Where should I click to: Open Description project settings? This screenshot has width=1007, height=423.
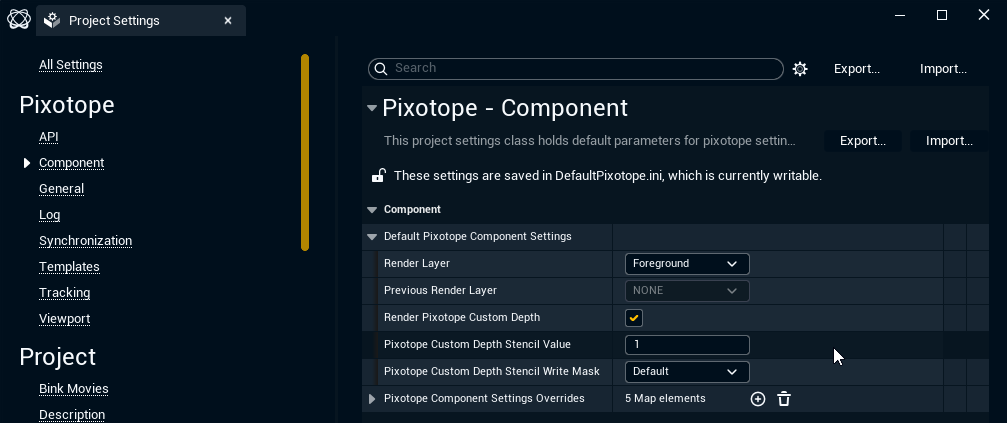pos(72,415)
